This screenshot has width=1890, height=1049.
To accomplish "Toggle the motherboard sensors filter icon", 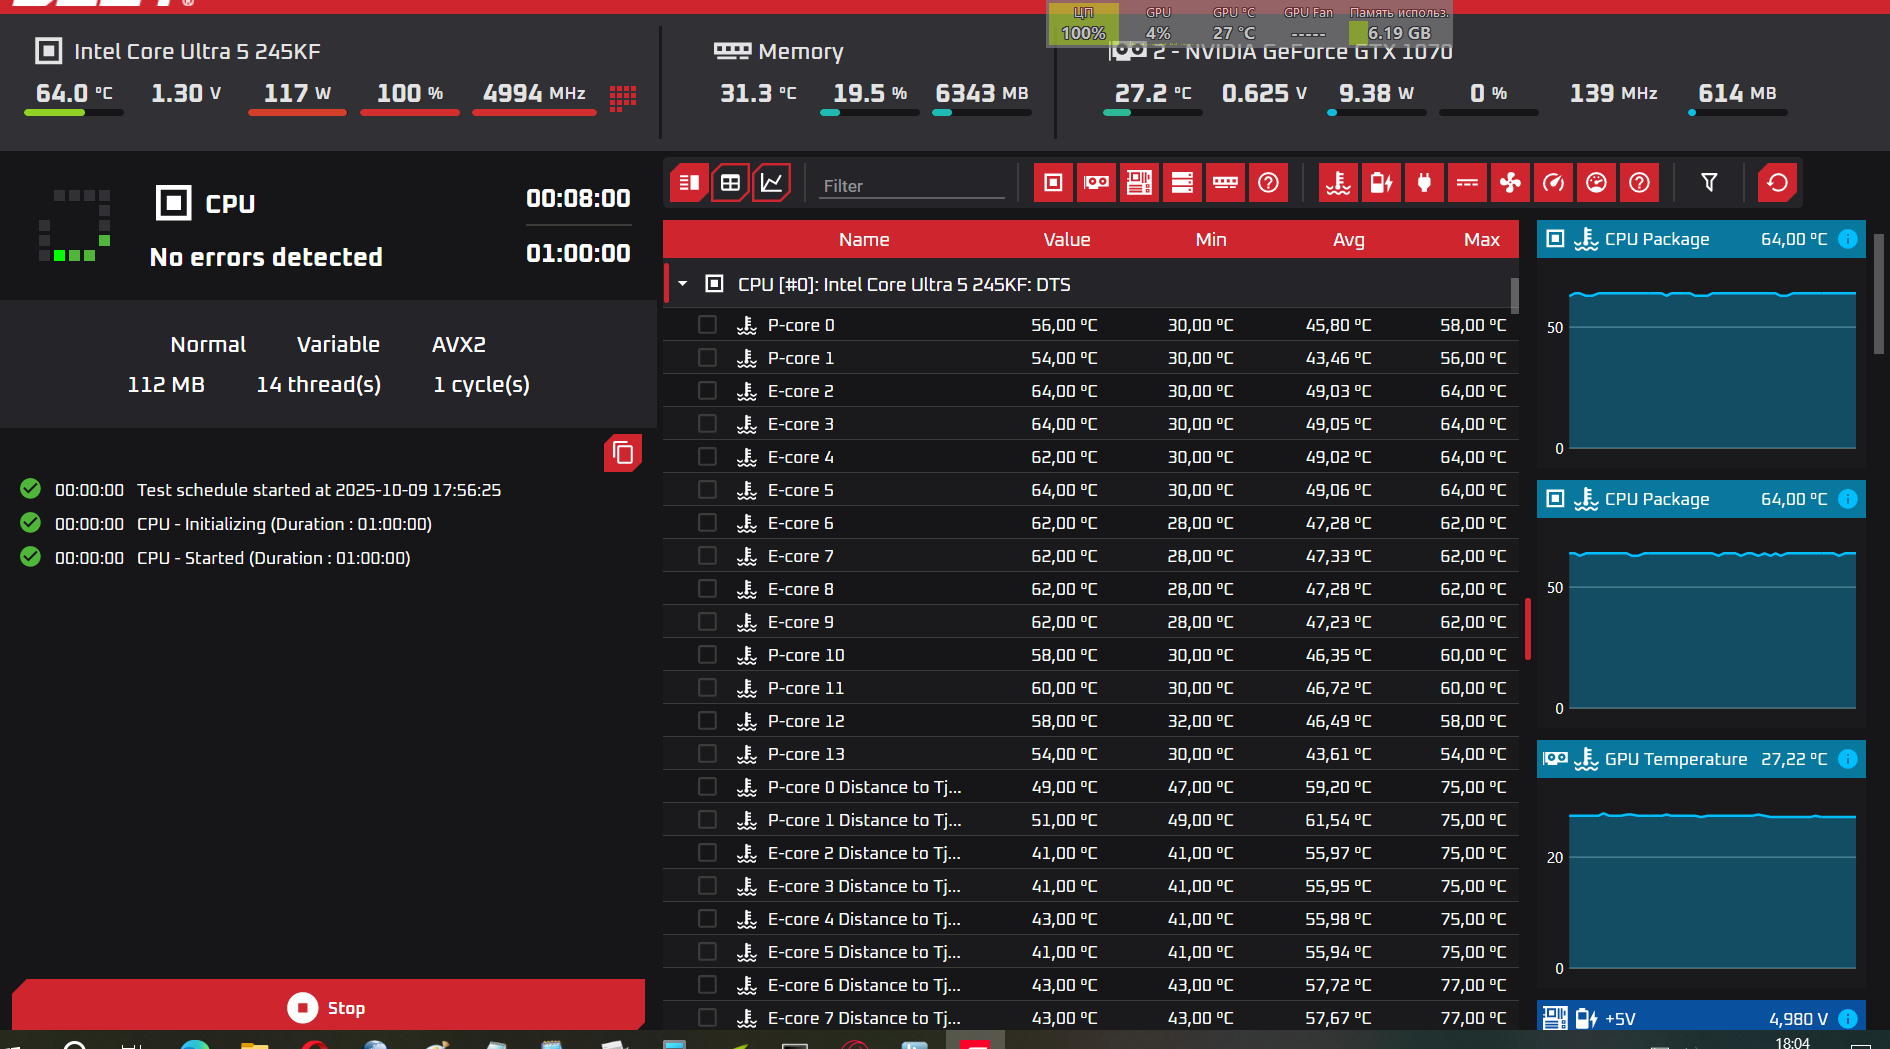I will [1139, 183].
